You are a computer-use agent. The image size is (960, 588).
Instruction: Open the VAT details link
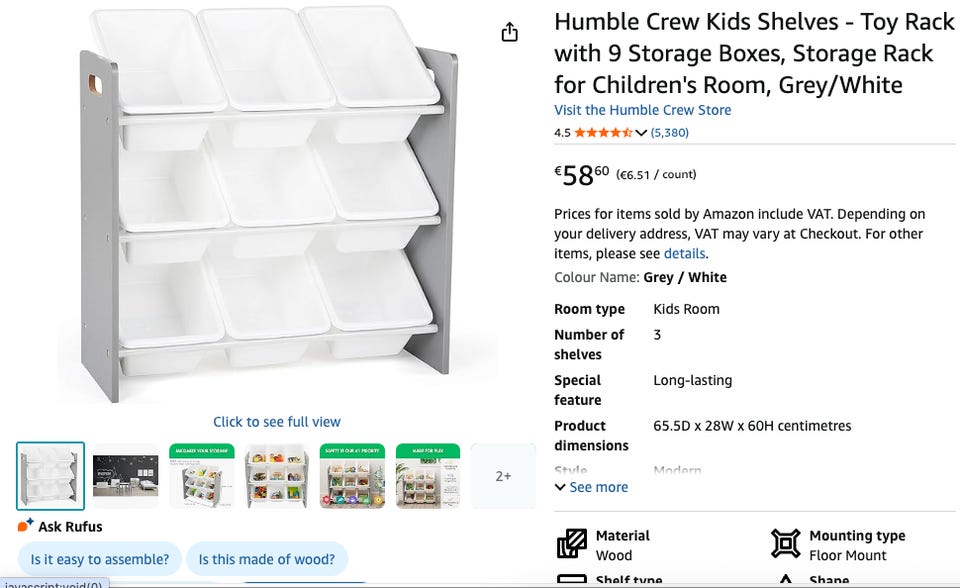pos(685,254)
